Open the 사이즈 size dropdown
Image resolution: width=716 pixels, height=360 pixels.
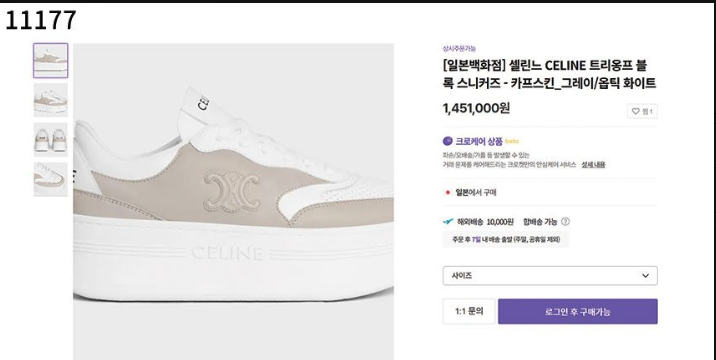550,275
